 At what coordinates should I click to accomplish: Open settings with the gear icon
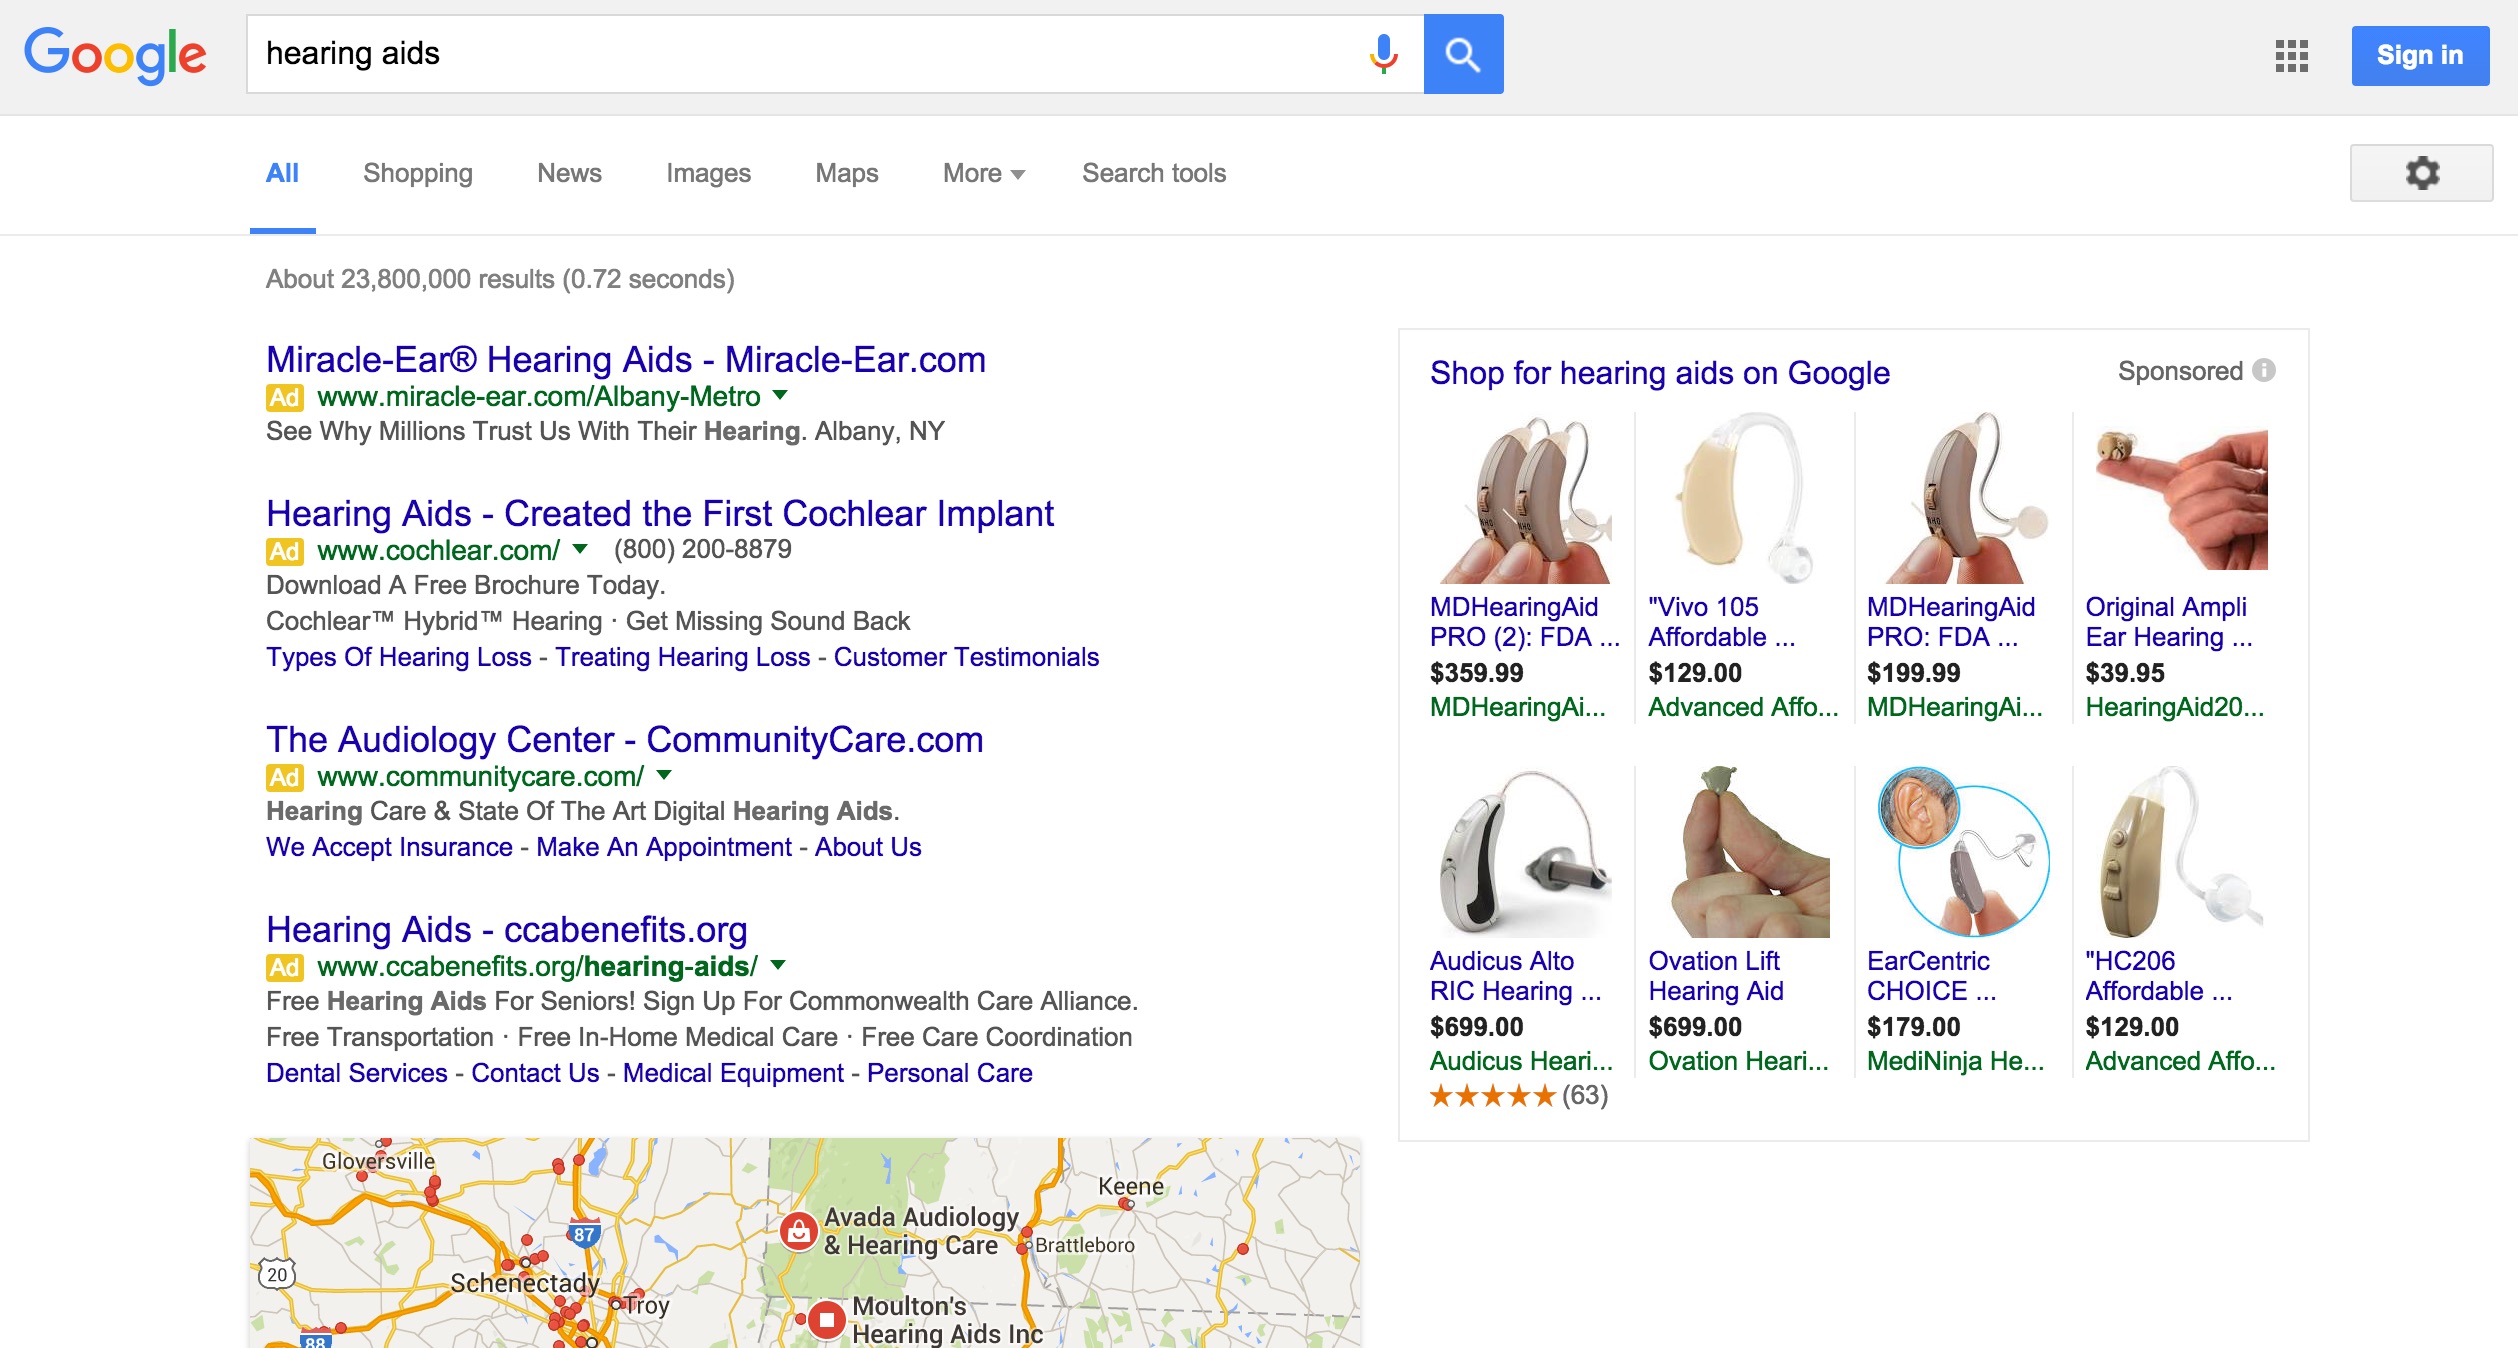point(2421,173)
